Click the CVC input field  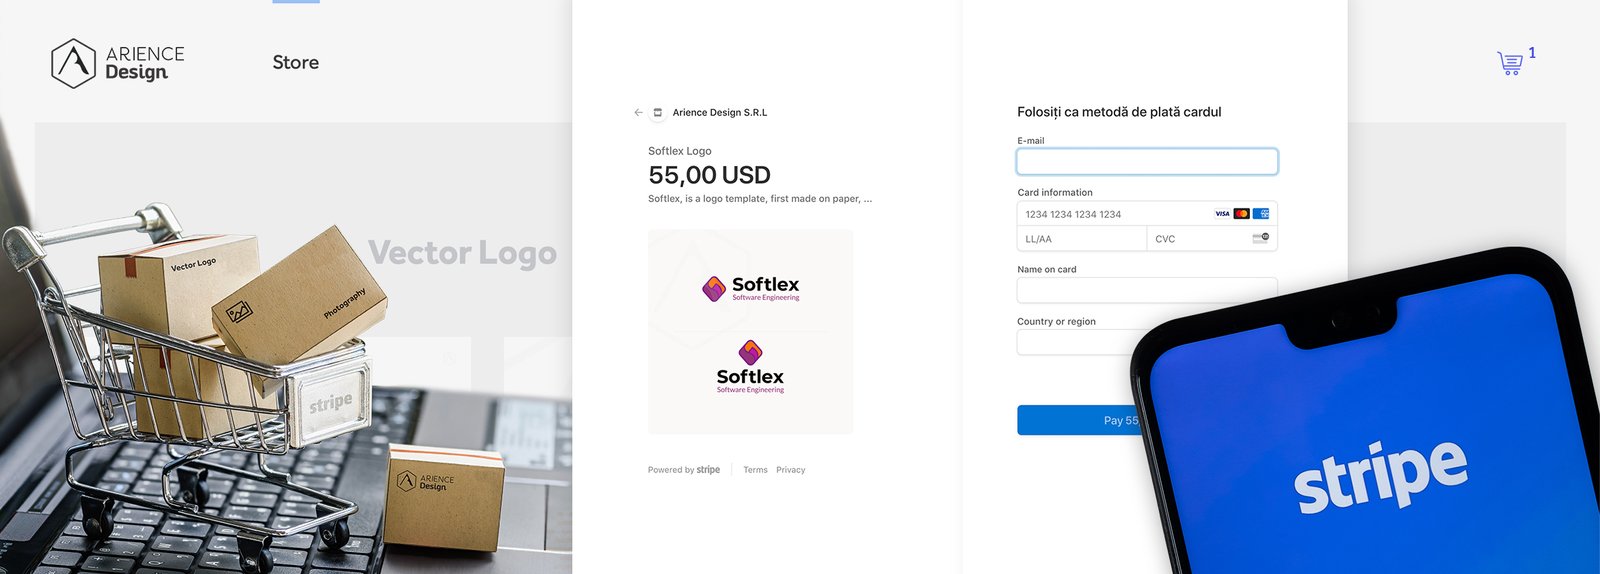[x=1198, y=239]
